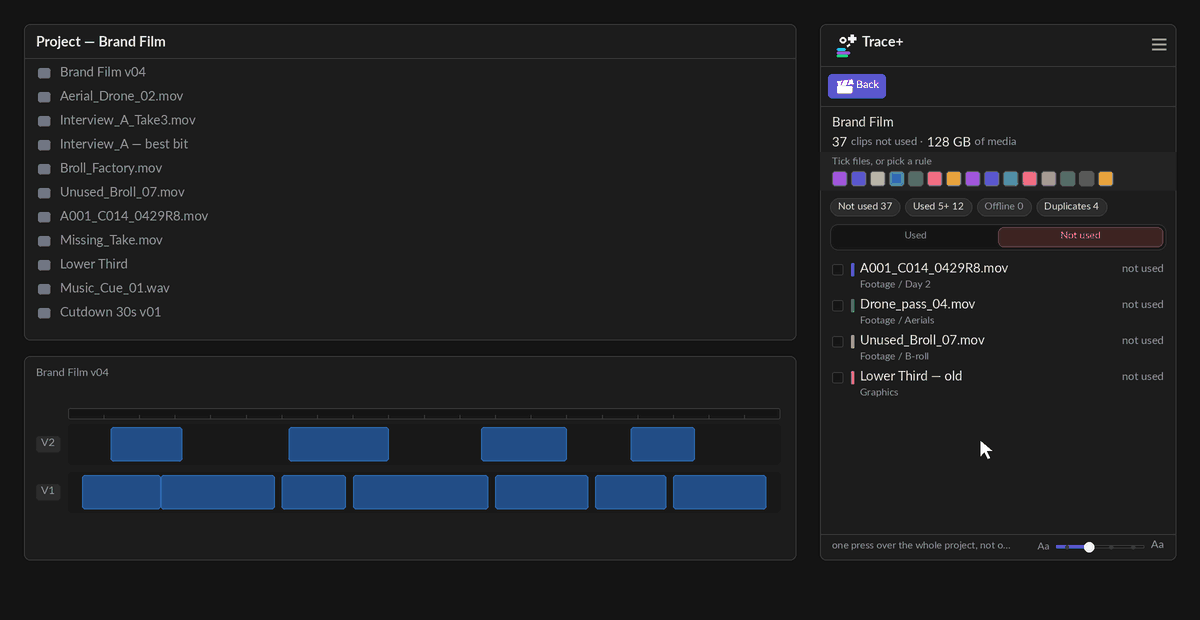Click the sequence icon beside Cutdown 30s v01
1200x620 pixels.
(44, 313)
